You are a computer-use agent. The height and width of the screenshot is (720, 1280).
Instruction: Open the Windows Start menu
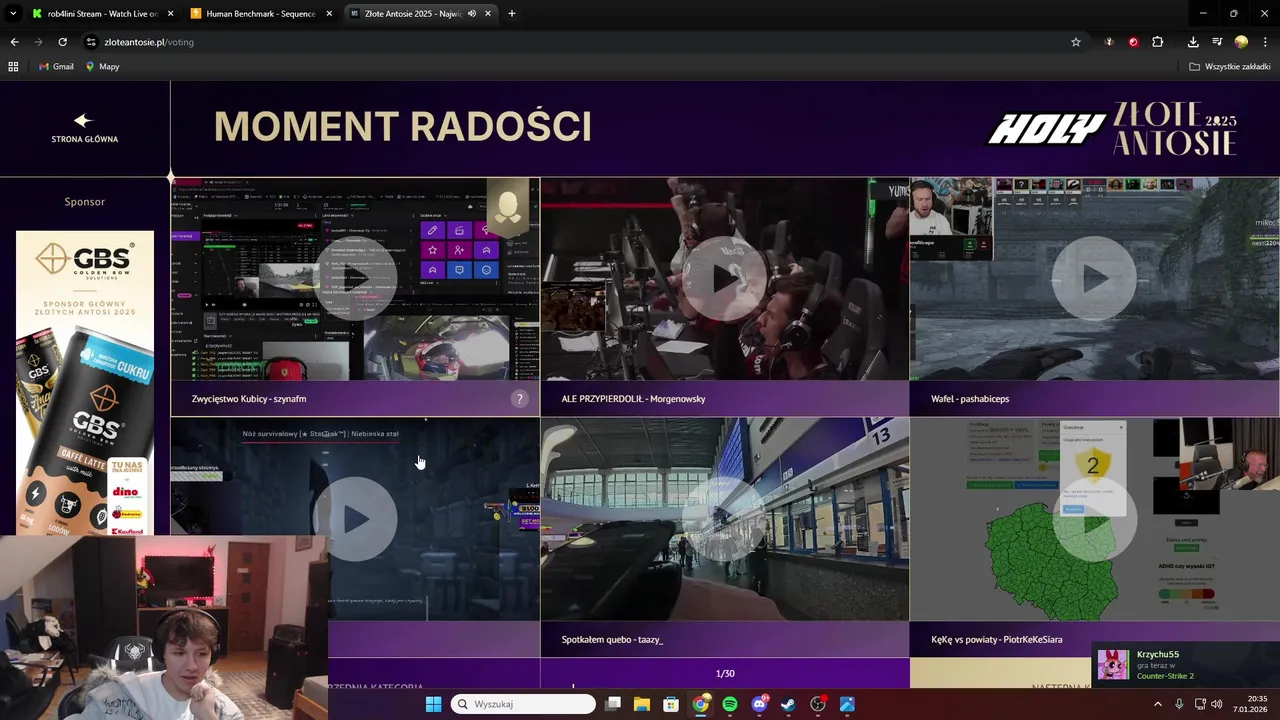pyautogui.click(x=433, y=704)
